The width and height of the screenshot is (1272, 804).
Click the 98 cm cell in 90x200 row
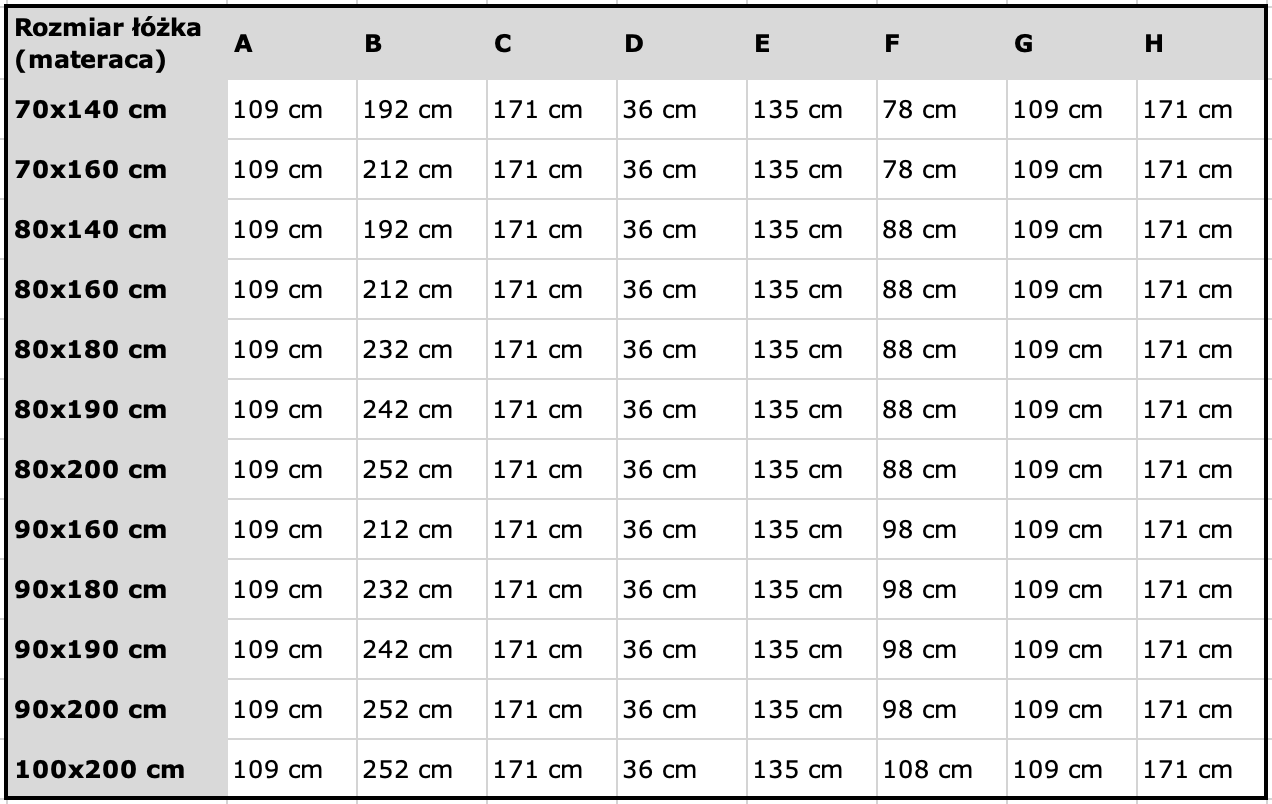point(942,710)
